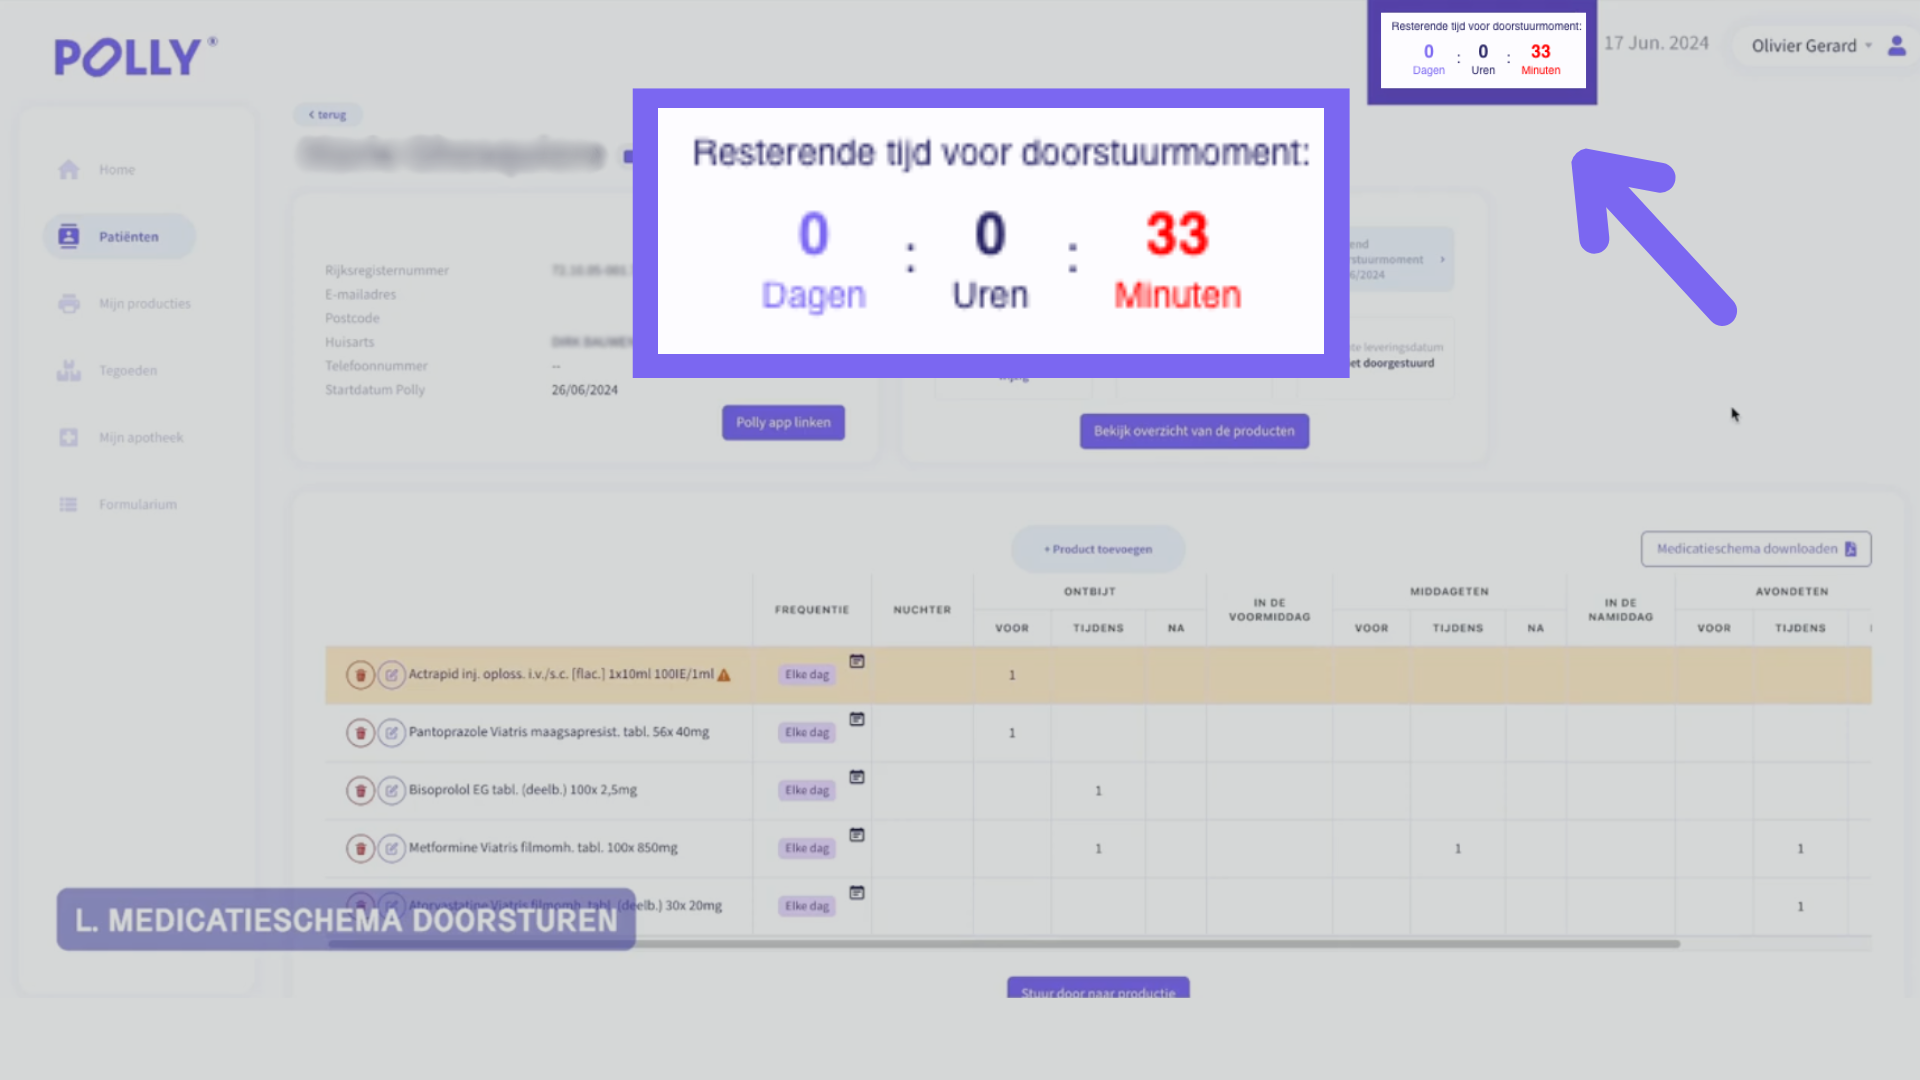Image resolution: width=1920 pixels, height=1080 pixels.
Task: Expand Olivier Gerard account dropdown
Action: coord(1811,46)
